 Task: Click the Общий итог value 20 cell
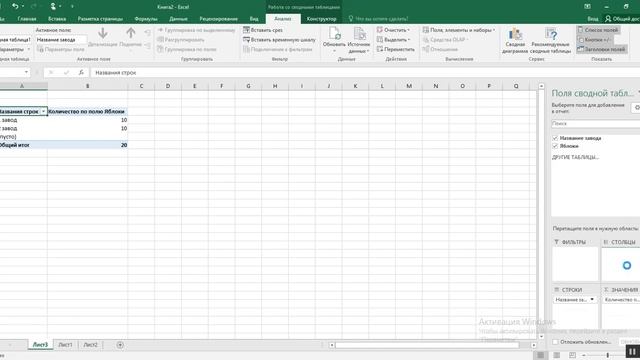point(87,145)
